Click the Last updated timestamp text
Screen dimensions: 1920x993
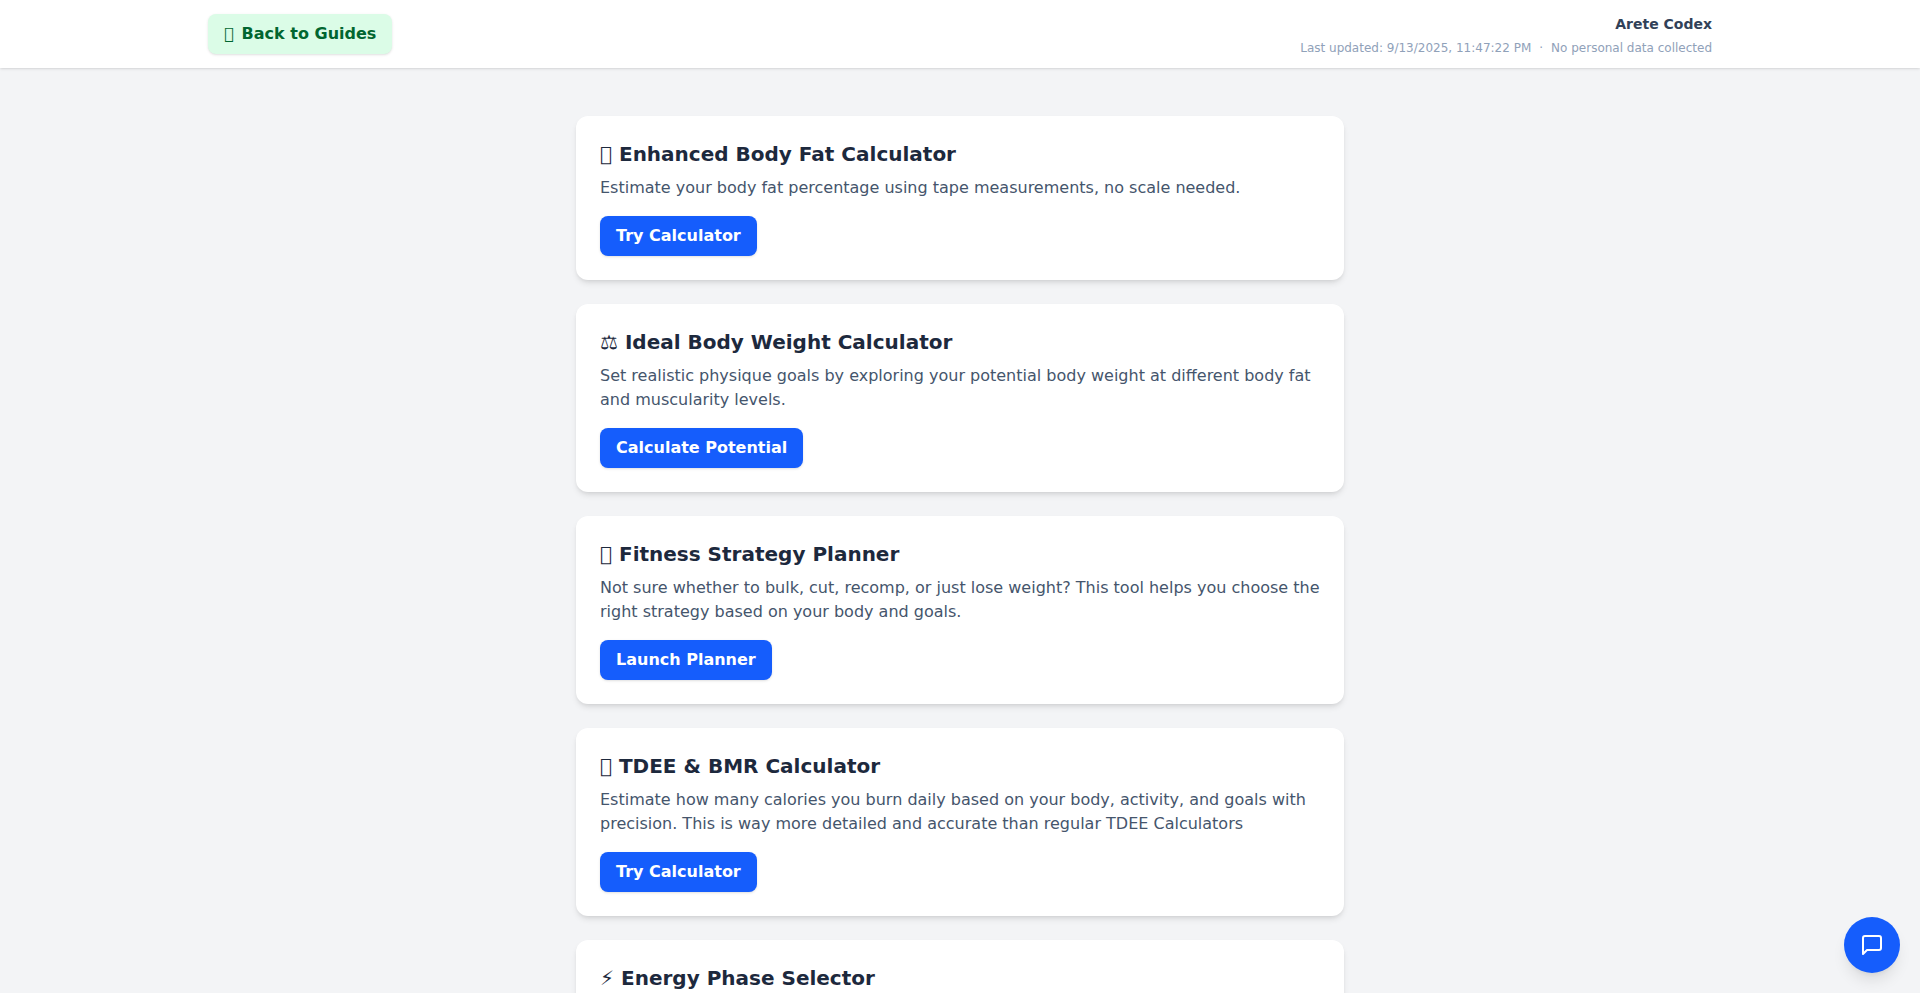tap(1415, 48)
